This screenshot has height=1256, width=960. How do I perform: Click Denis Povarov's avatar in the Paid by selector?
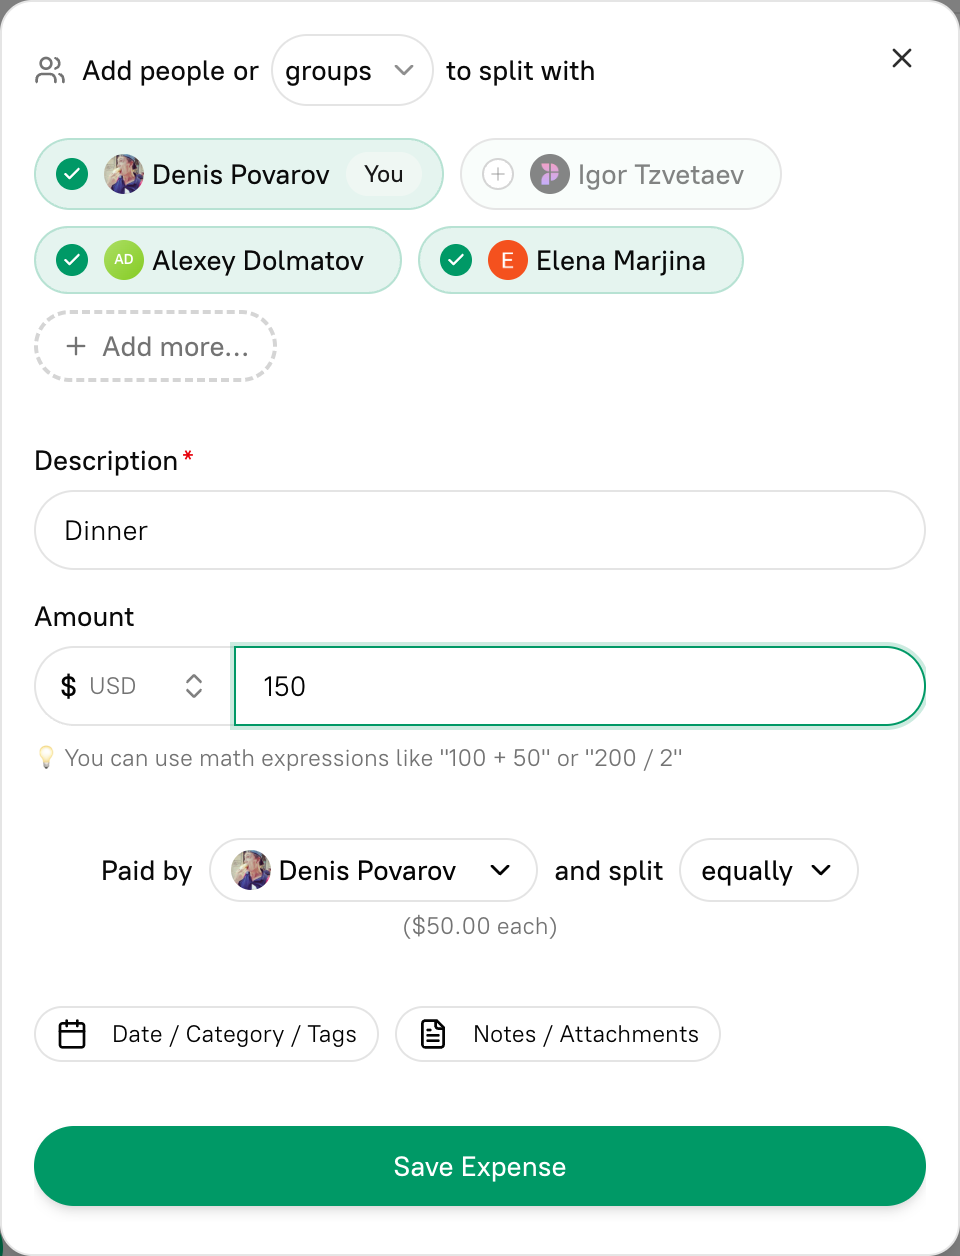251,870
